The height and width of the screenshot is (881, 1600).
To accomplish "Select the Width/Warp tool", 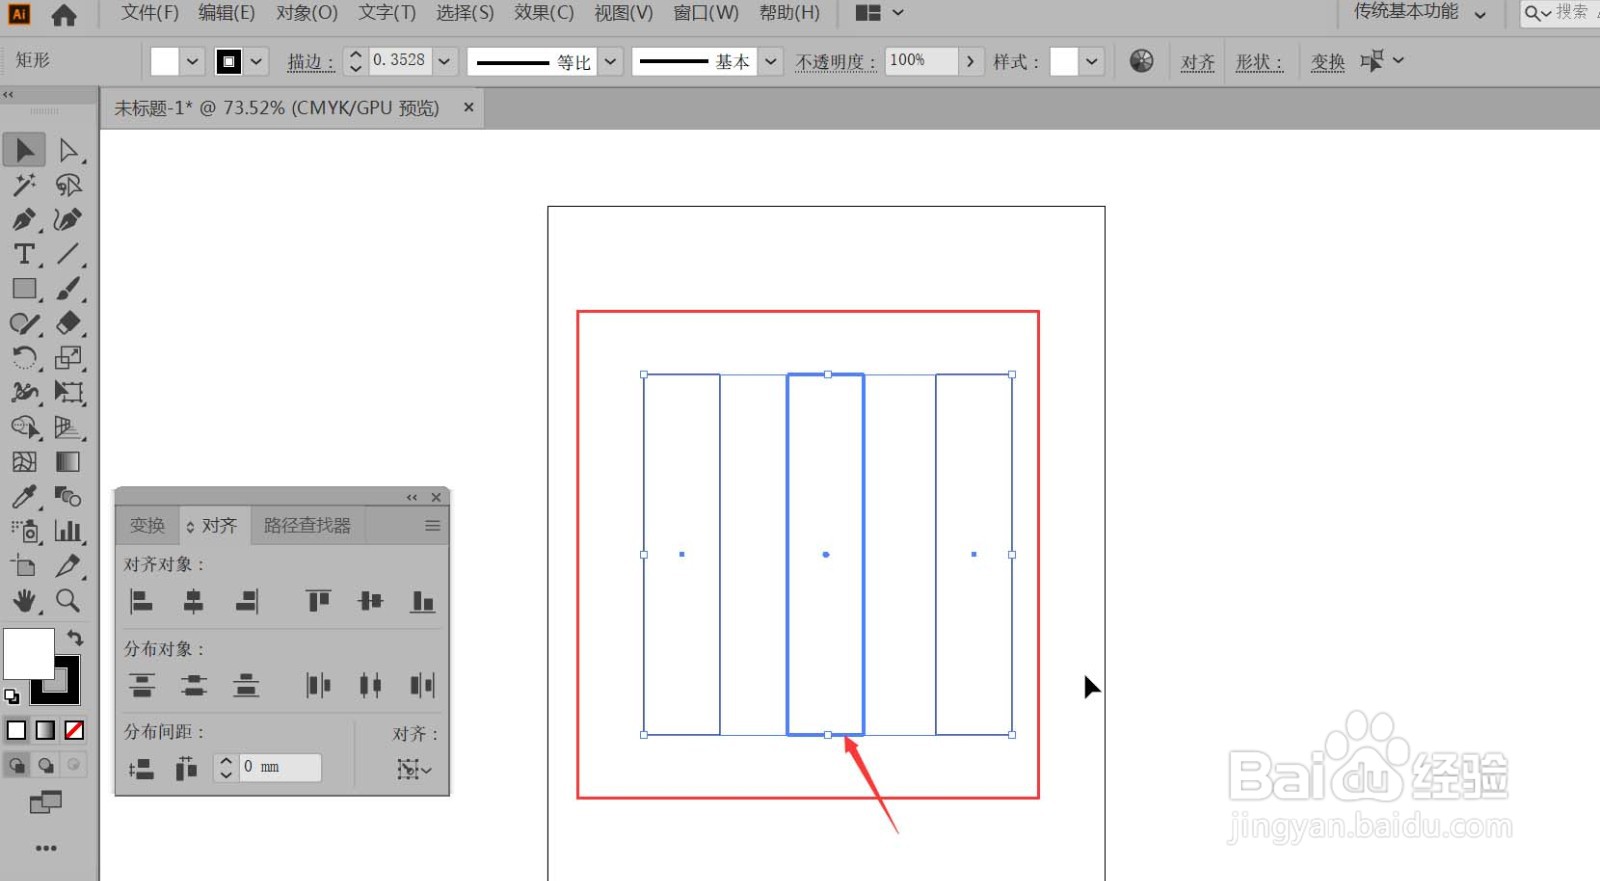I will (x=24, y=392).
